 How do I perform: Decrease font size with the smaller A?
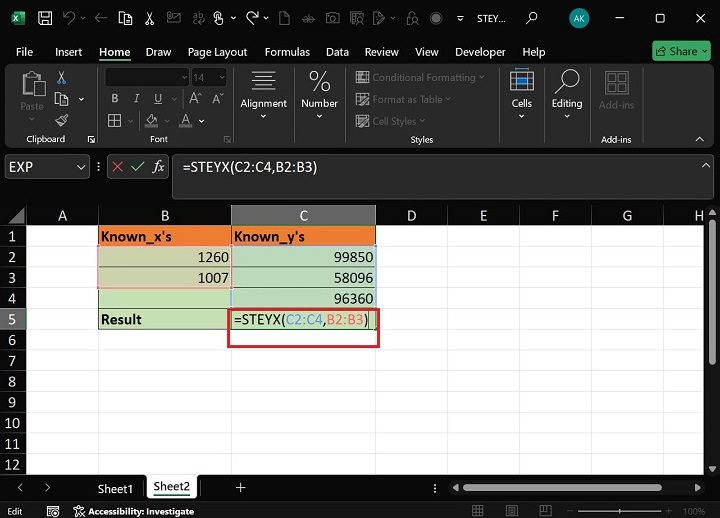pos(217,98)
